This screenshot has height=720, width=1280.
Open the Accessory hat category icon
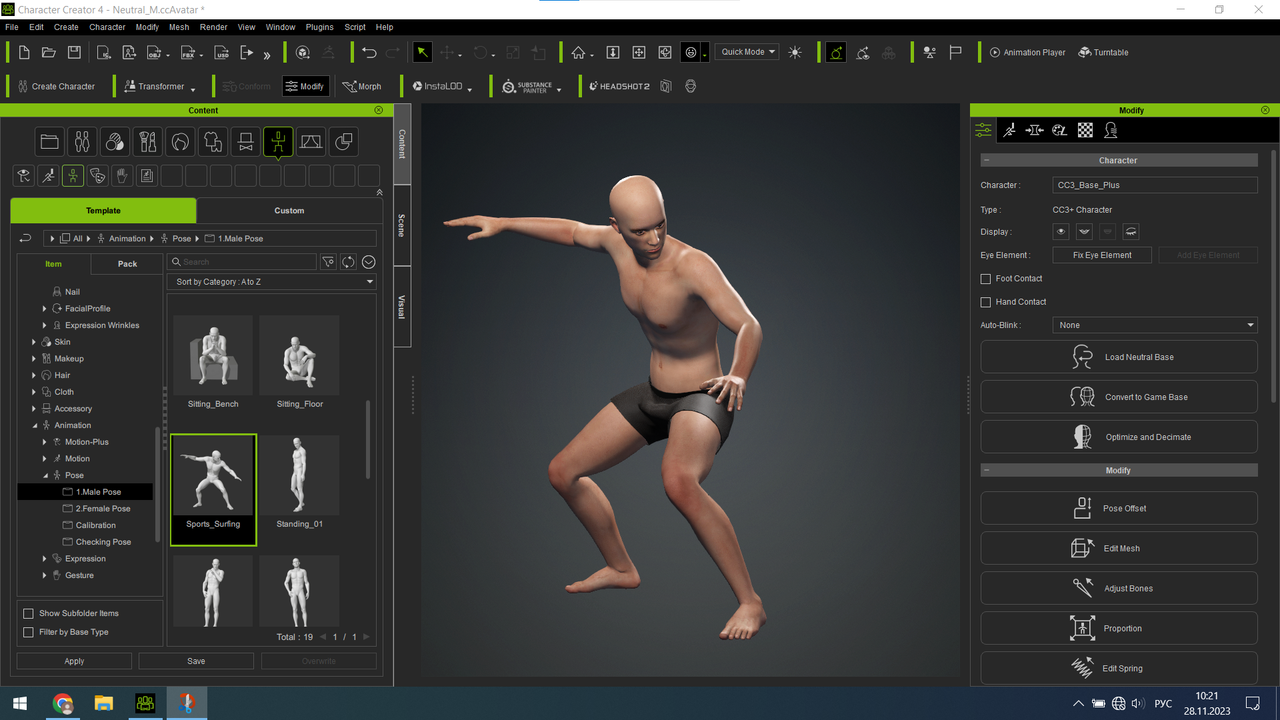(x=245, y=142)
